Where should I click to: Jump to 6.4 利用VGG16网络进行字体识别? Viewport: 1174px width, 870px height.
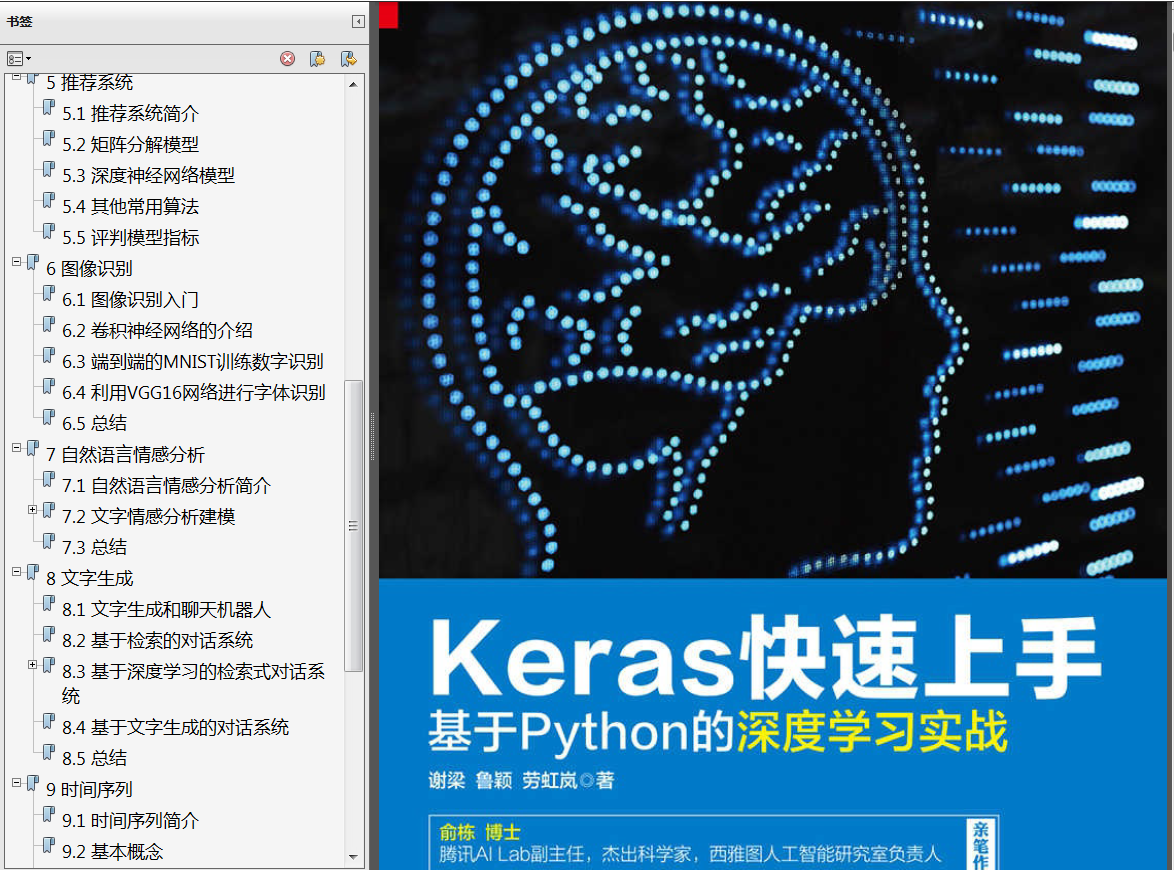pos(193,393)
